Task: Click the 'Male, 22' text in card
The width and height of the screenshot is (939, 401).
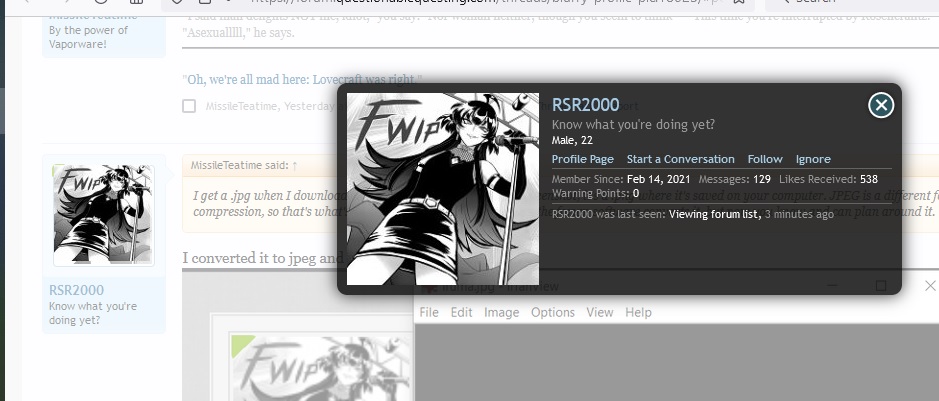Action: coord(572,141)
